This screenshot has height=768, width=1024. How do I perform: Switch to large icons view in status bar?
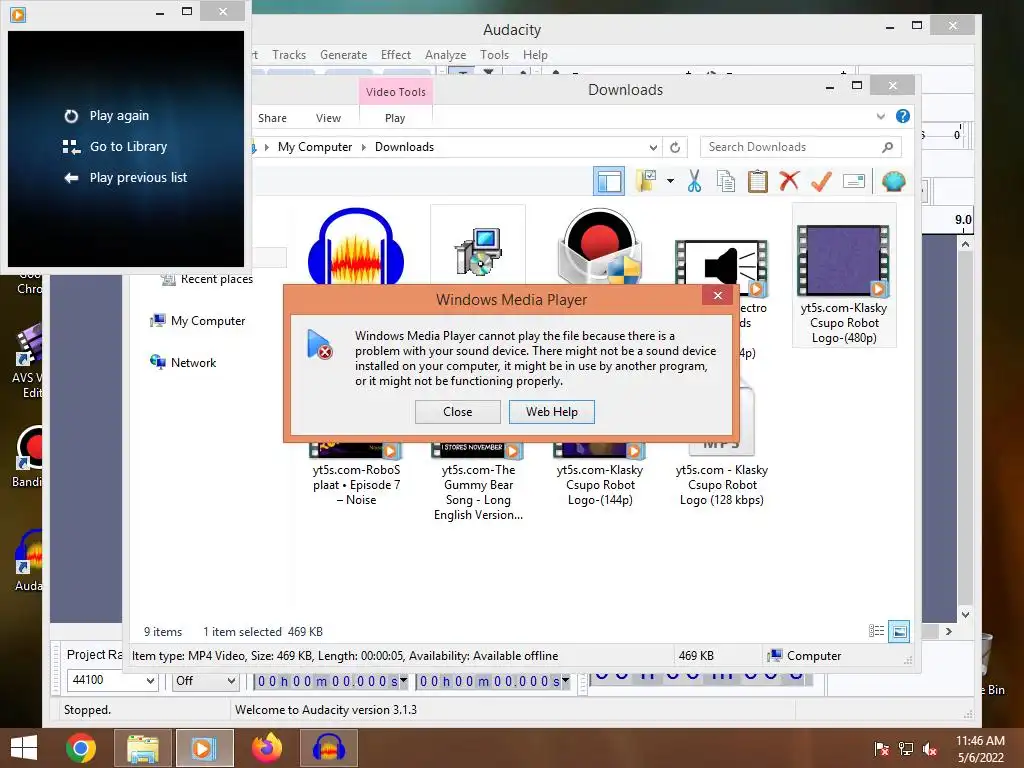click(x=899, y=631)
